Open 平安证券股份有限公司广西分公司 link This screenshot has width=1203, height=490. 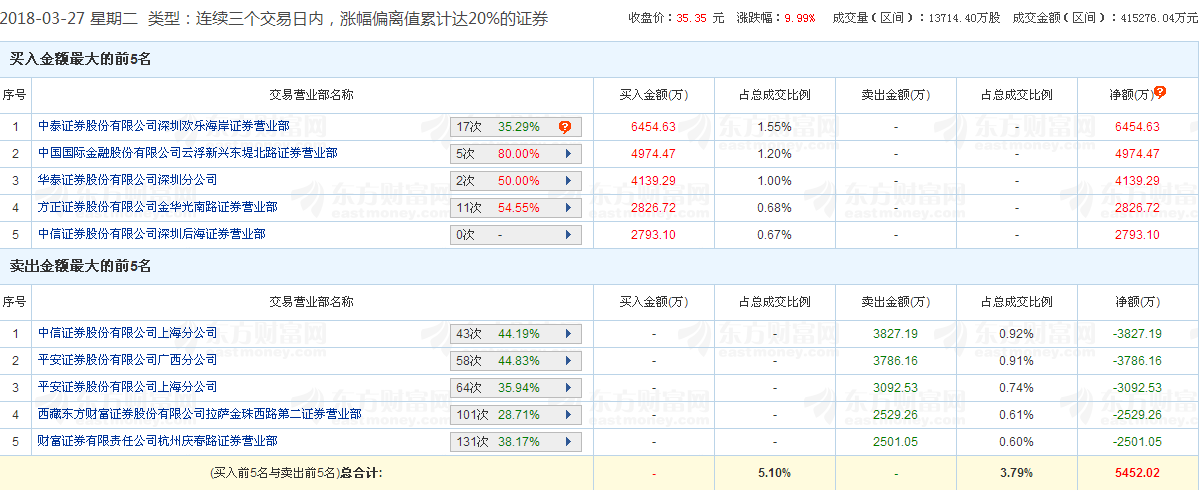click(127, 360)
